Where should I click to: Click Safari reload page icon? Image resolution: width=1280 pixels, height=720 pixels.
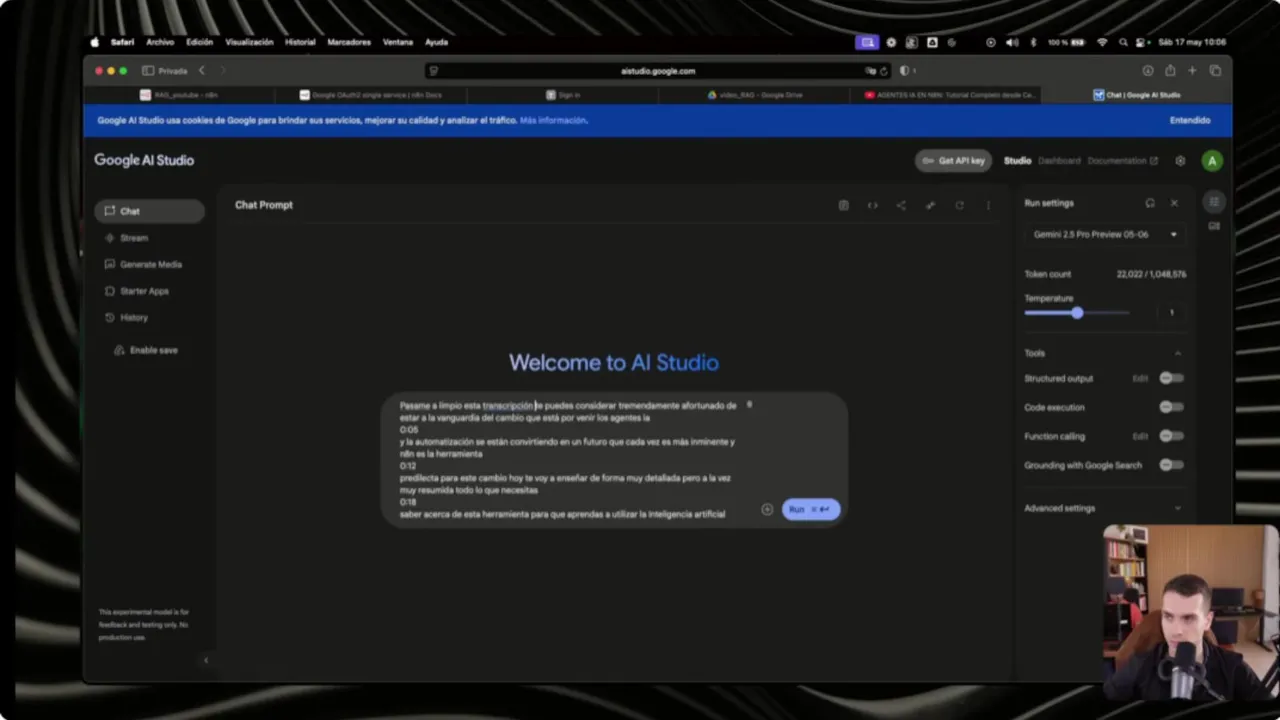[x=884, y=71]
